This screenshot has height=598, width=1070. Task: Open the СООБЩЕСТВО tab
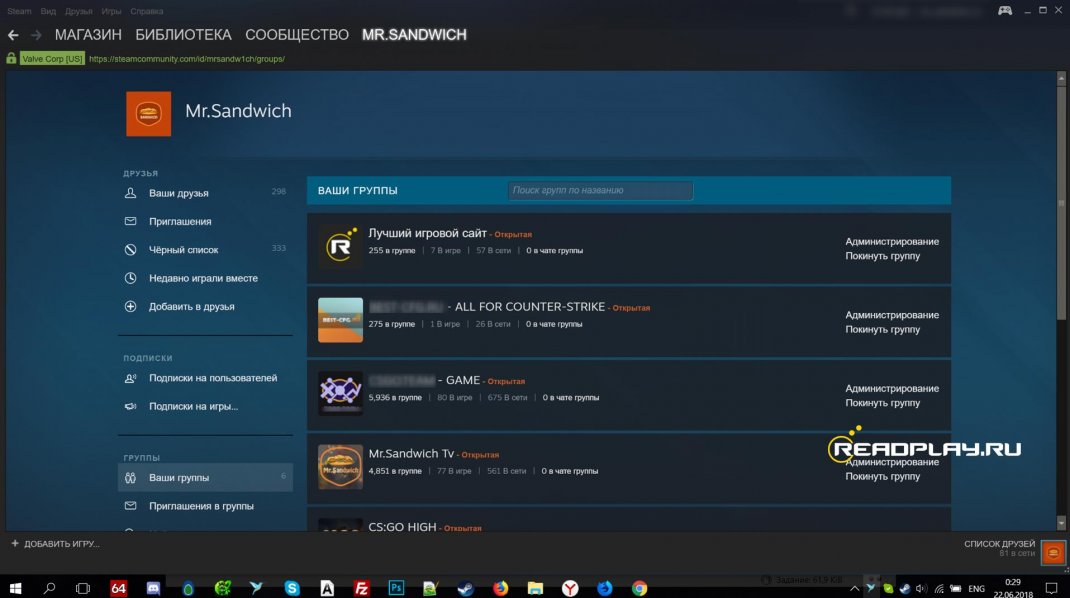click(x=297, y=35)
